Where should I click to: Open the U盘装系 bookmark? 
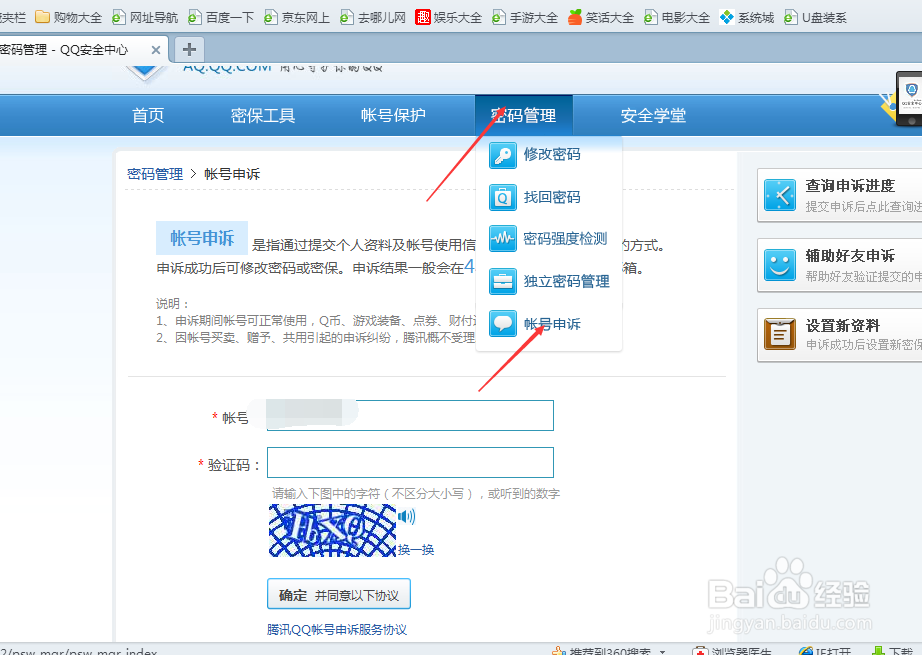pos(816,18)
